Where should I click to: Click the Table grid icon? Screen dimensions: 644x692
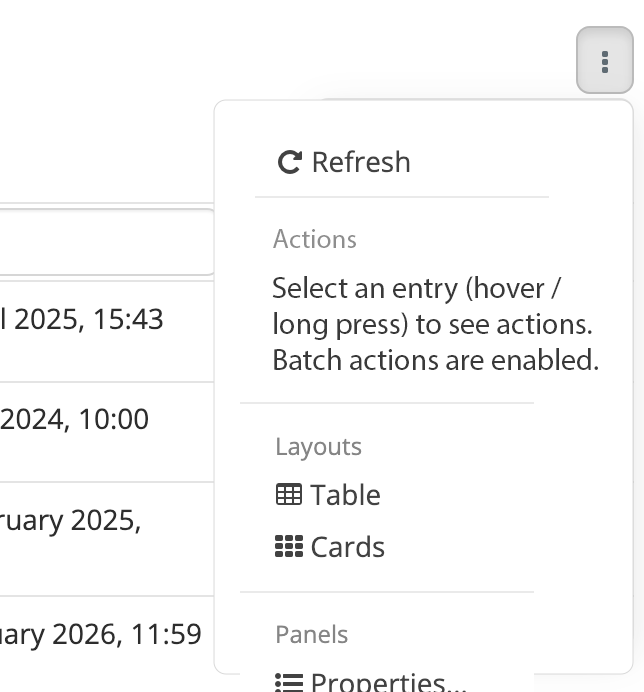pos(289,494)
